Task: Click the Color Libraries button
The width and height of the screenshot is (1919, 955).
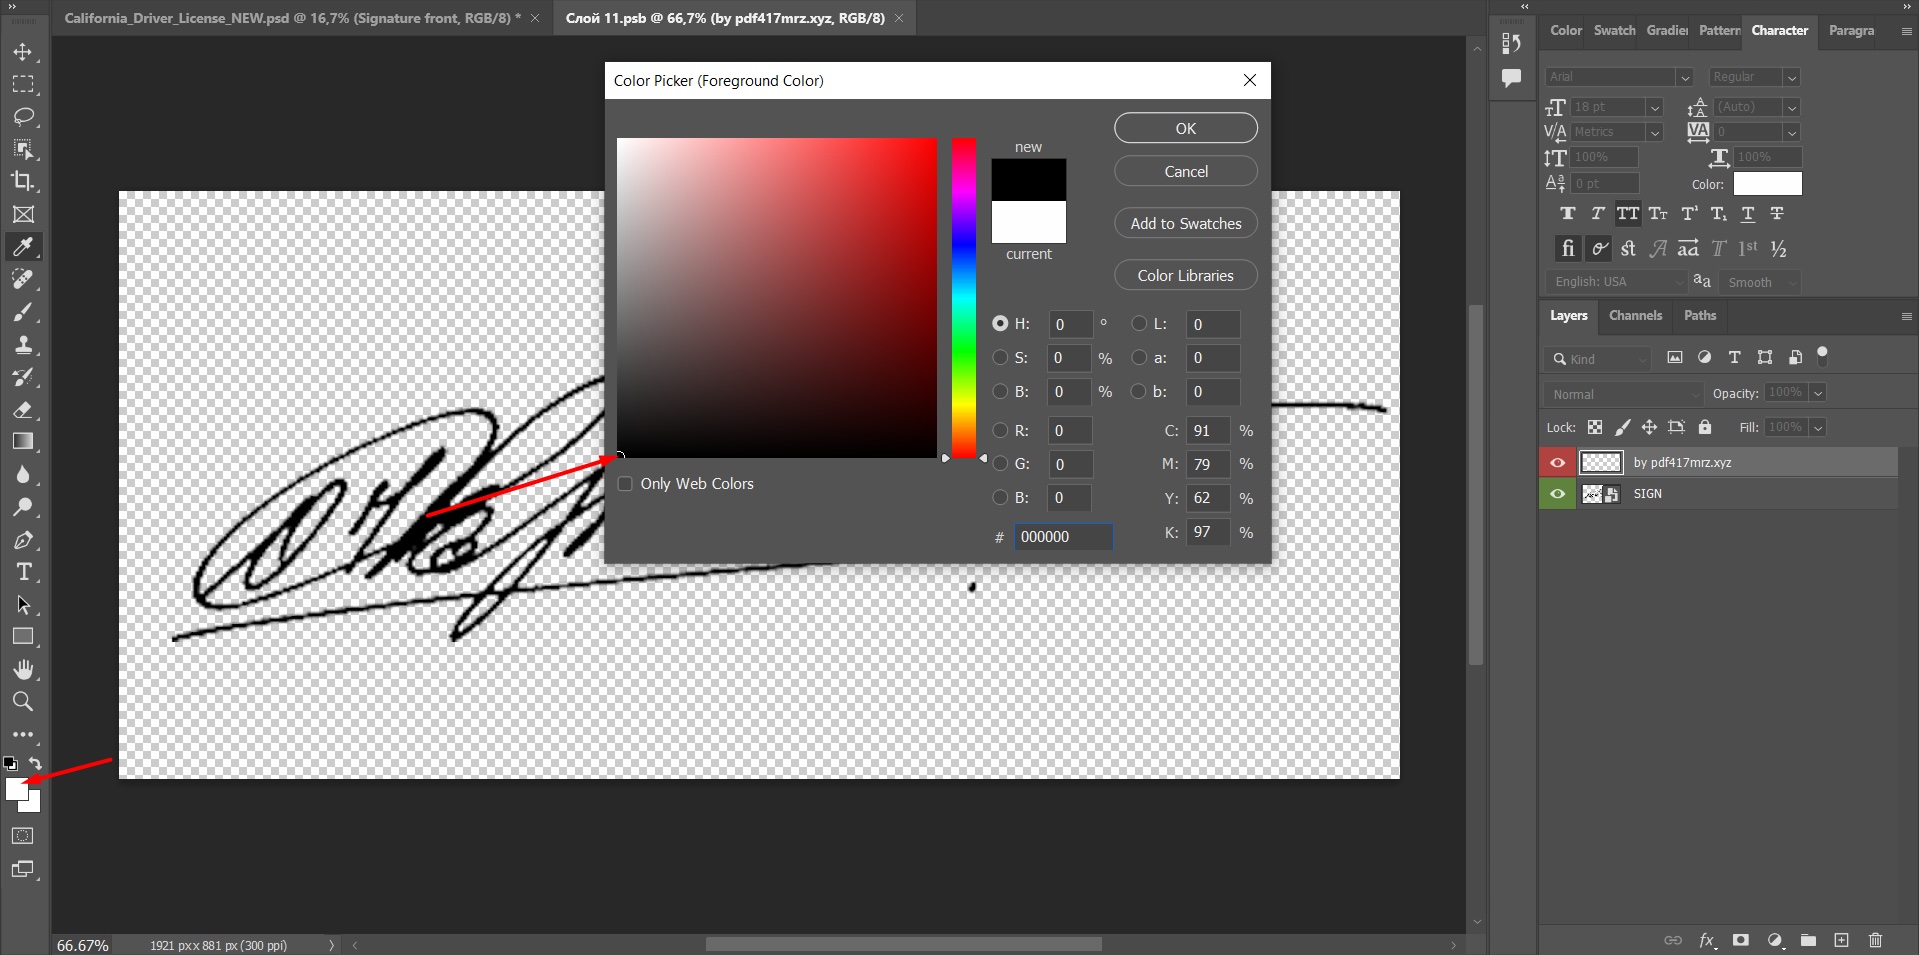Action: (x=1184, y=274)
